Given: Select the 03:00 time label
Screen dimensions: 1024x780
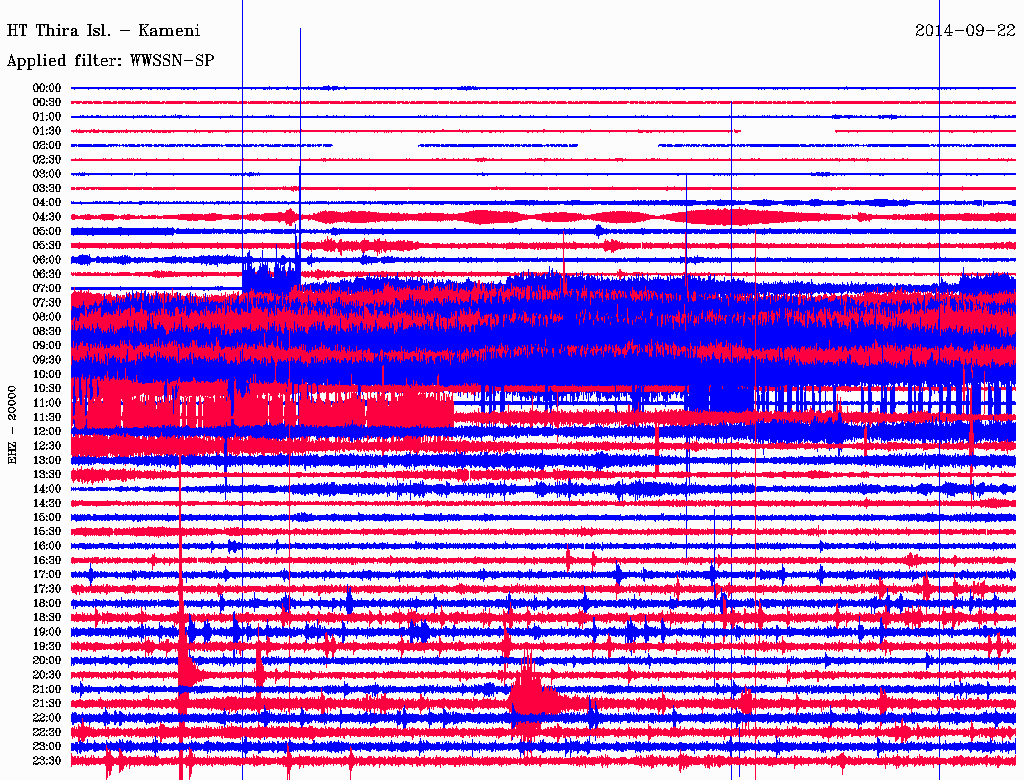Looking at the screenshot, I should (47, 174).
